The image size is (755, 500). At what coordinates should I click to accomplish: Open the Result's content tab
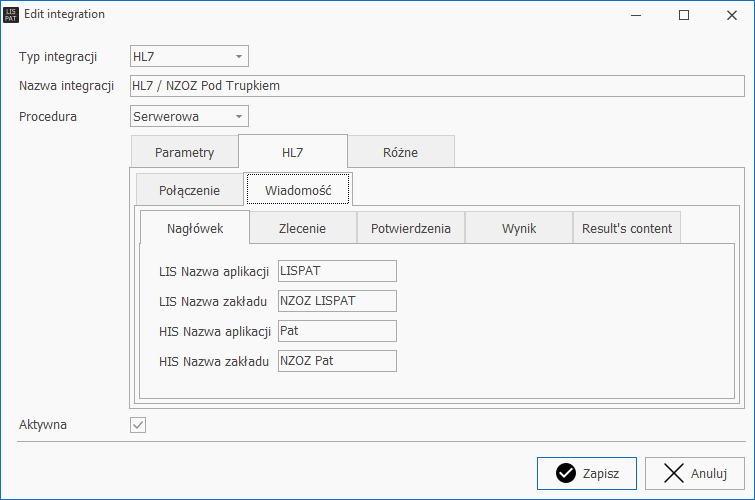tap(627, 228)
